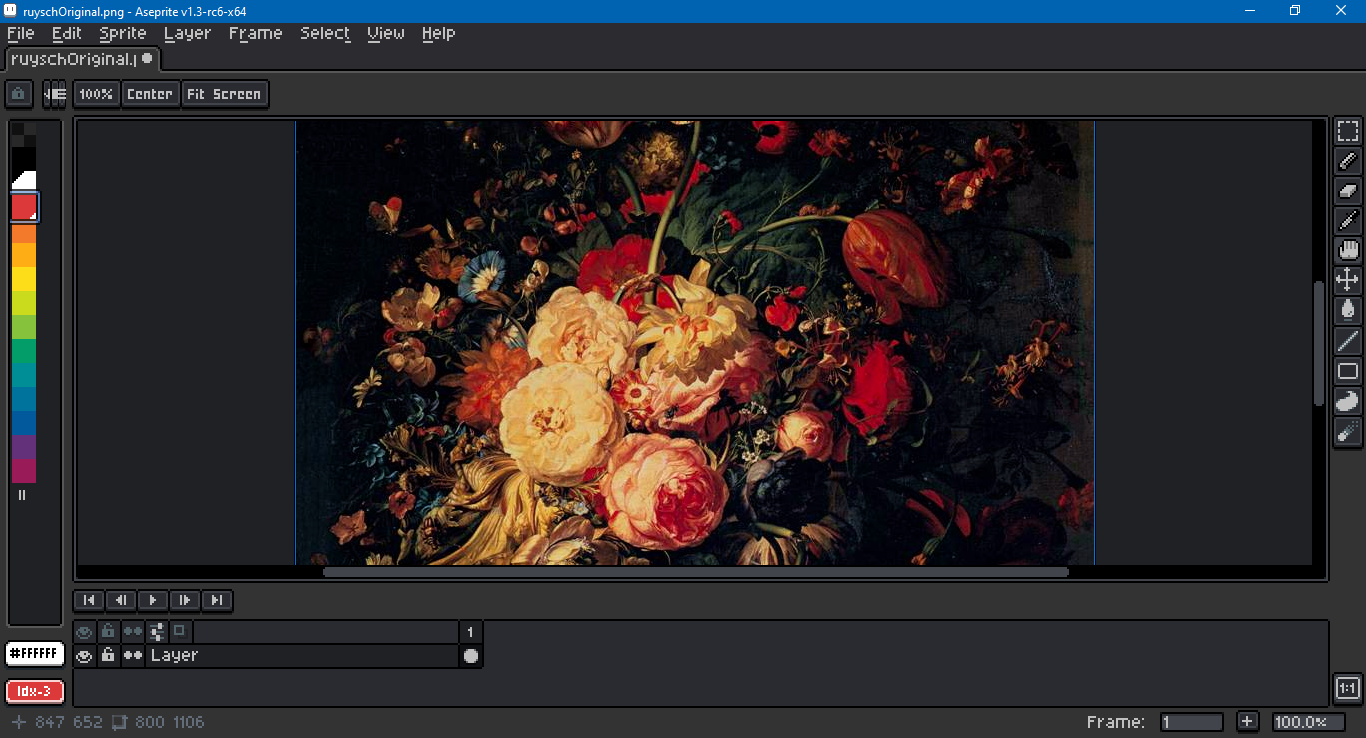Image resolution: width=1366 pixels, height=738 pixels.
Task: Toggle the lock on the Layer row
Action: click(x=109, y=656)
